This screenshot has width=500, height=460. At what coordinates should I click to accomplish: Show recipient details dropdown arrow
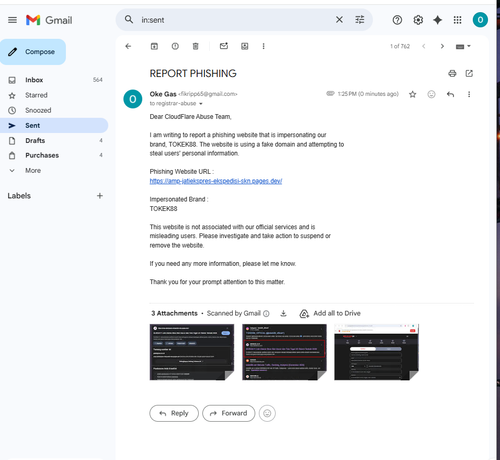pyautogui.click(x=201, y=104)
